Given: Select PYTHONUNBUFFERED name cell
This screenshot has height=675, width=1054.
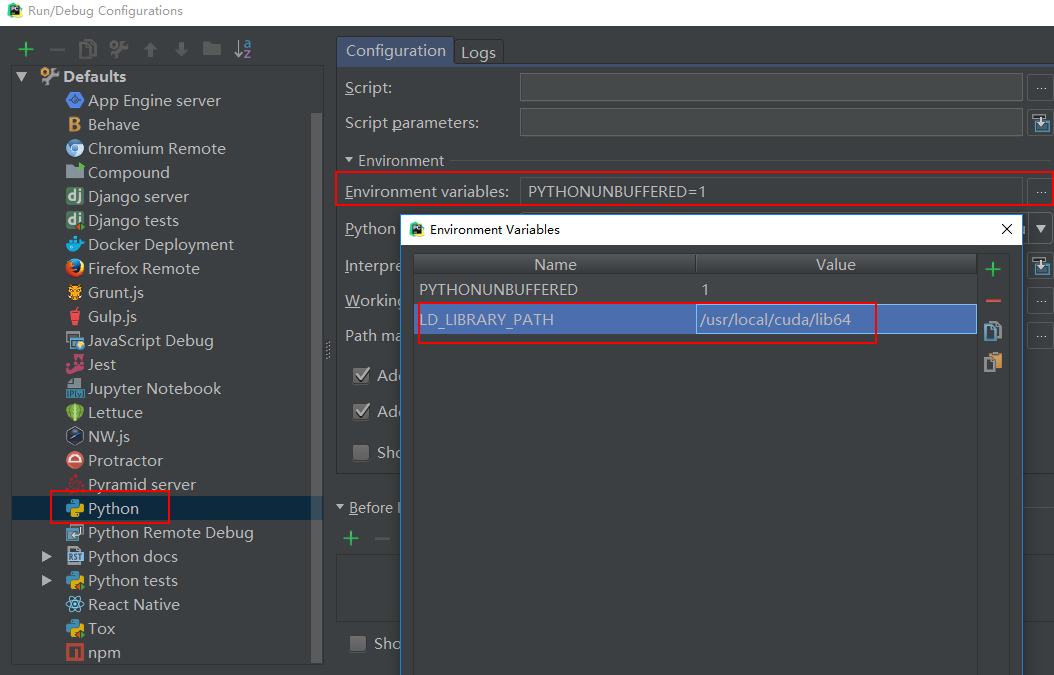Looking at the screenshot, I should tap(555, 290).
